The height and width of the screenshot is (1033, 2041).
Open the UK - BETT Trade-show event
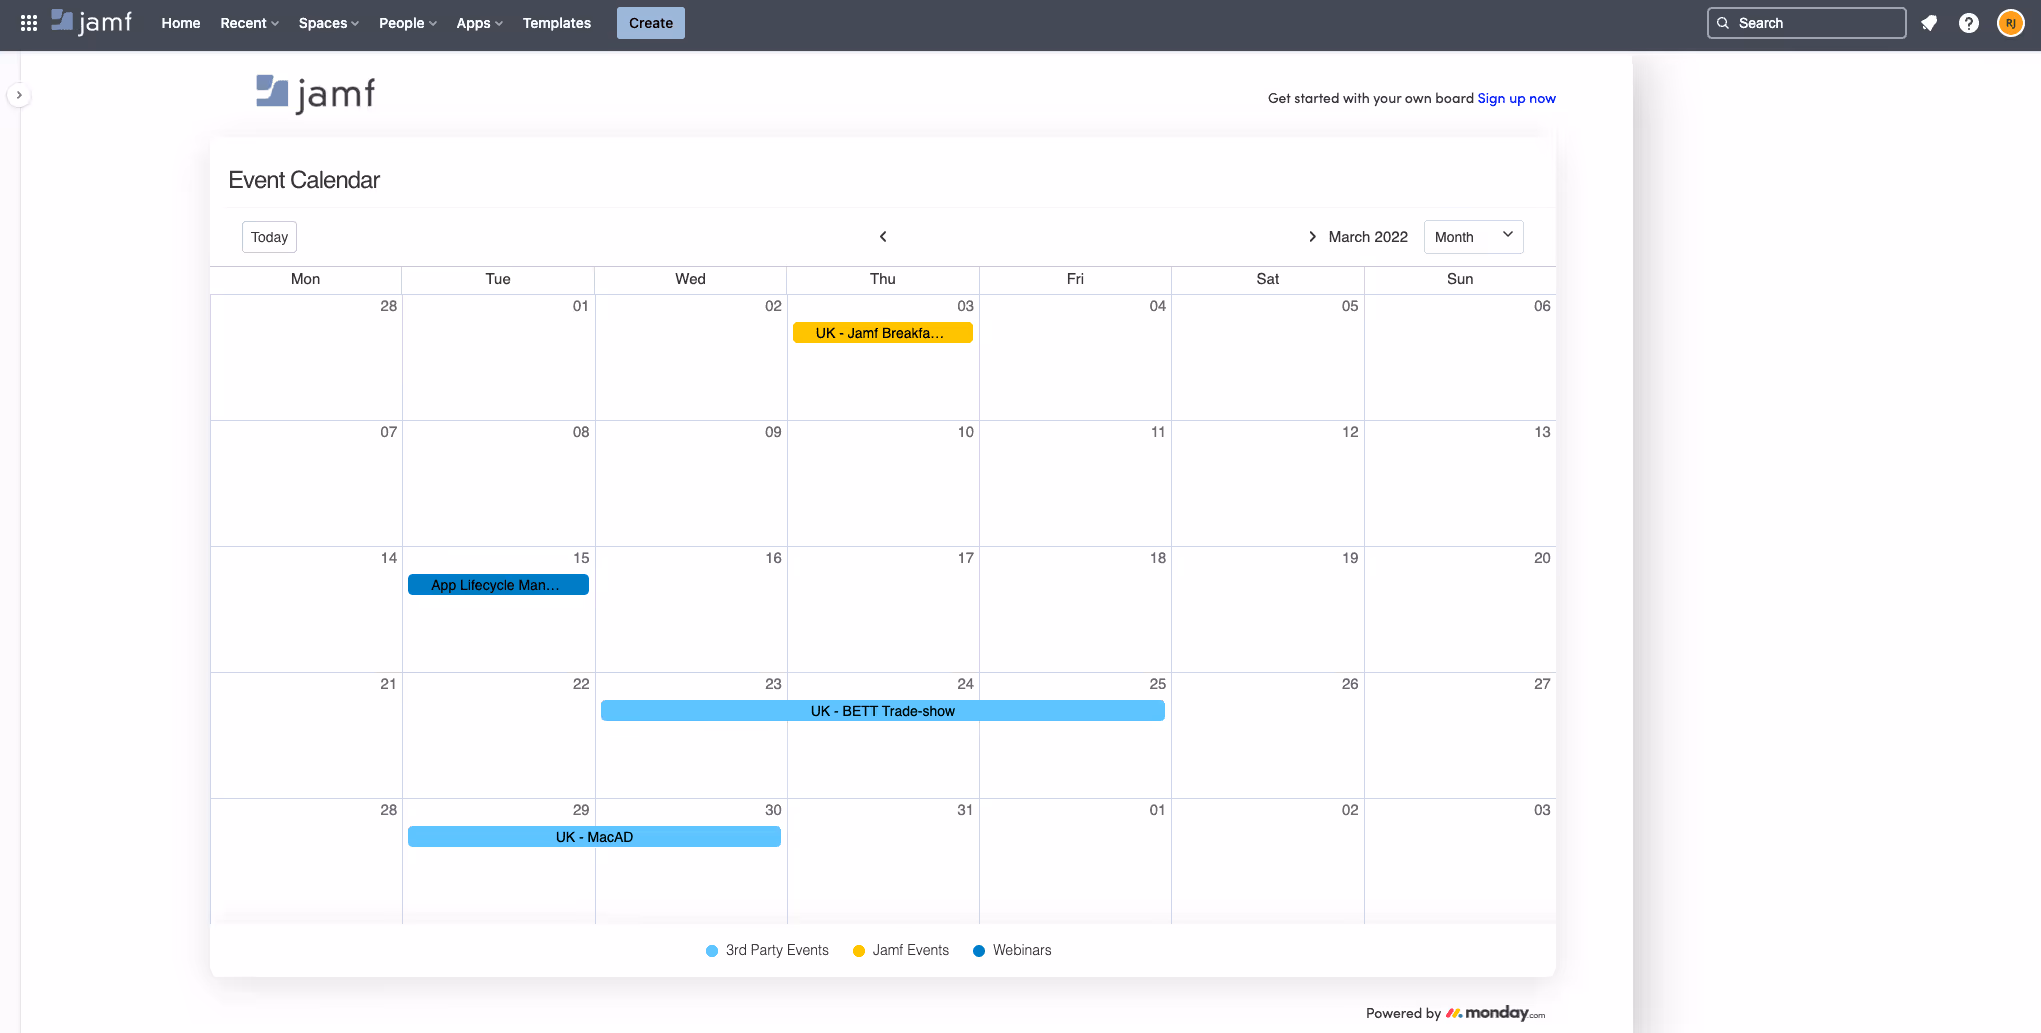(883, 710)
